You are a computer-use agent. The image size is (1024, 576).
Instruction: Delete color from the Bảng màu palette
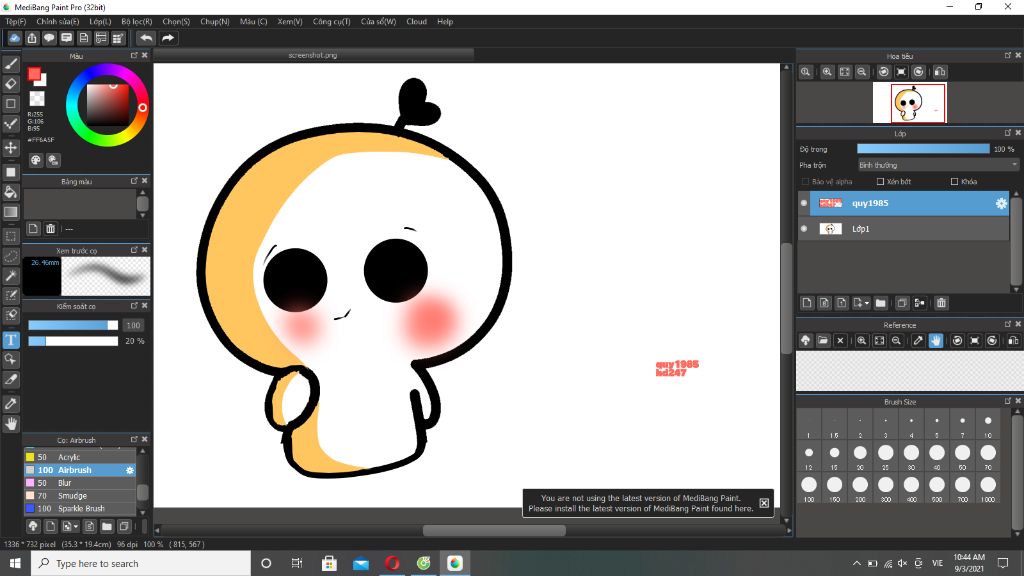50,229
